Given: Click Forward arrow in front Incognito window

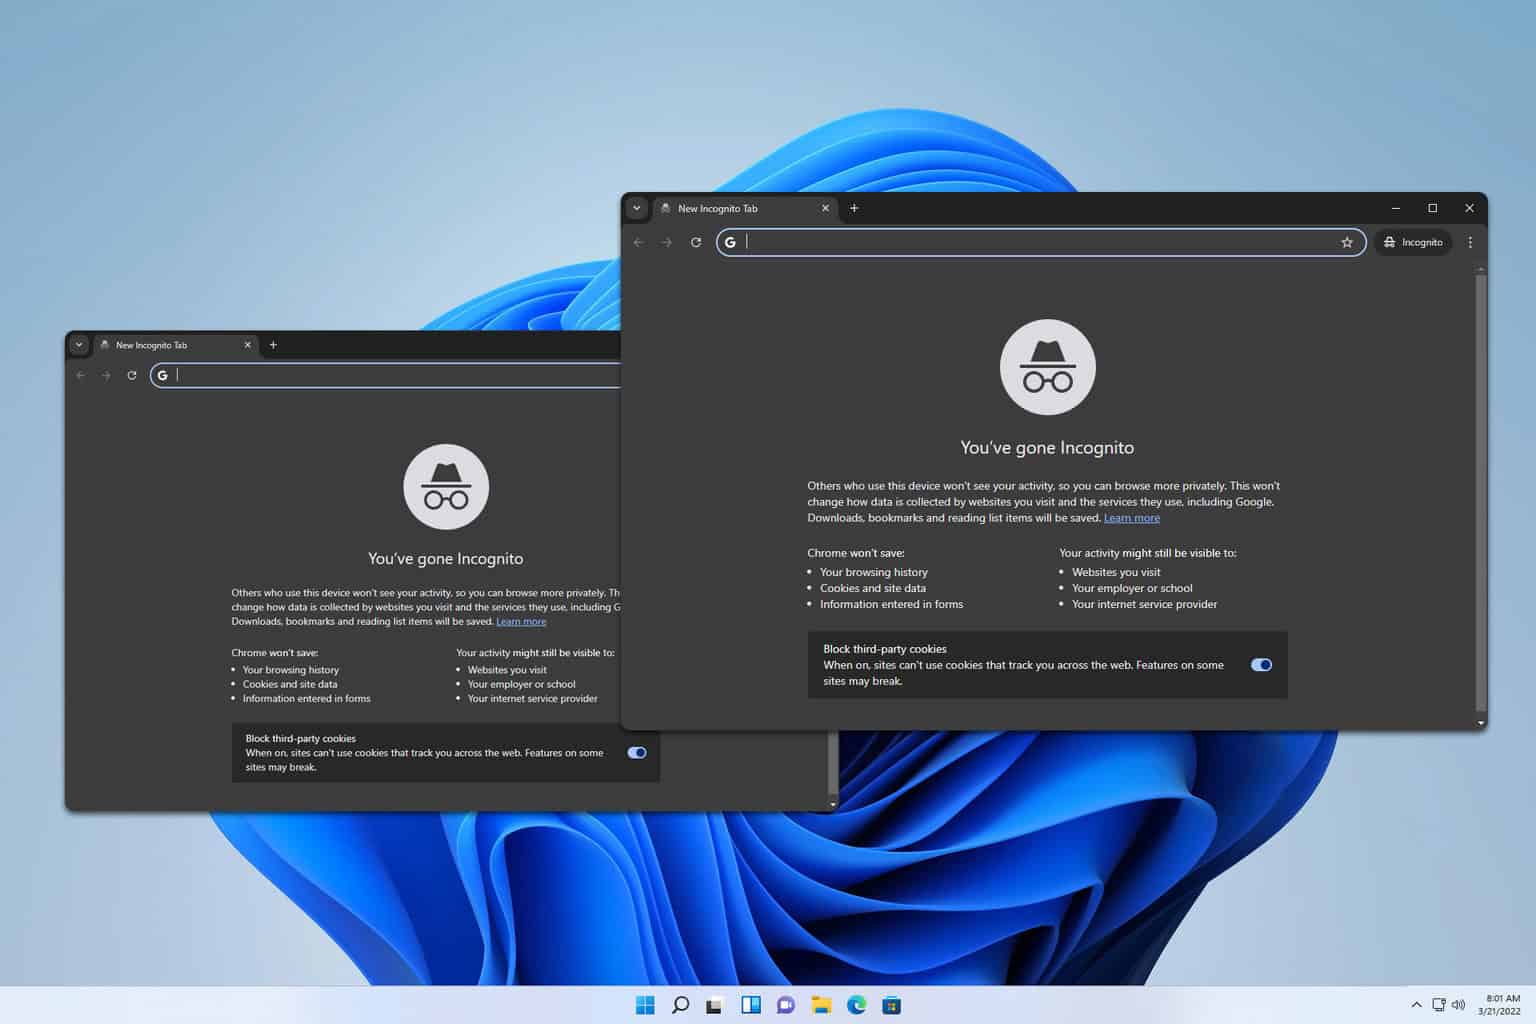Looking at the screenshot, I should pos(667,242).
